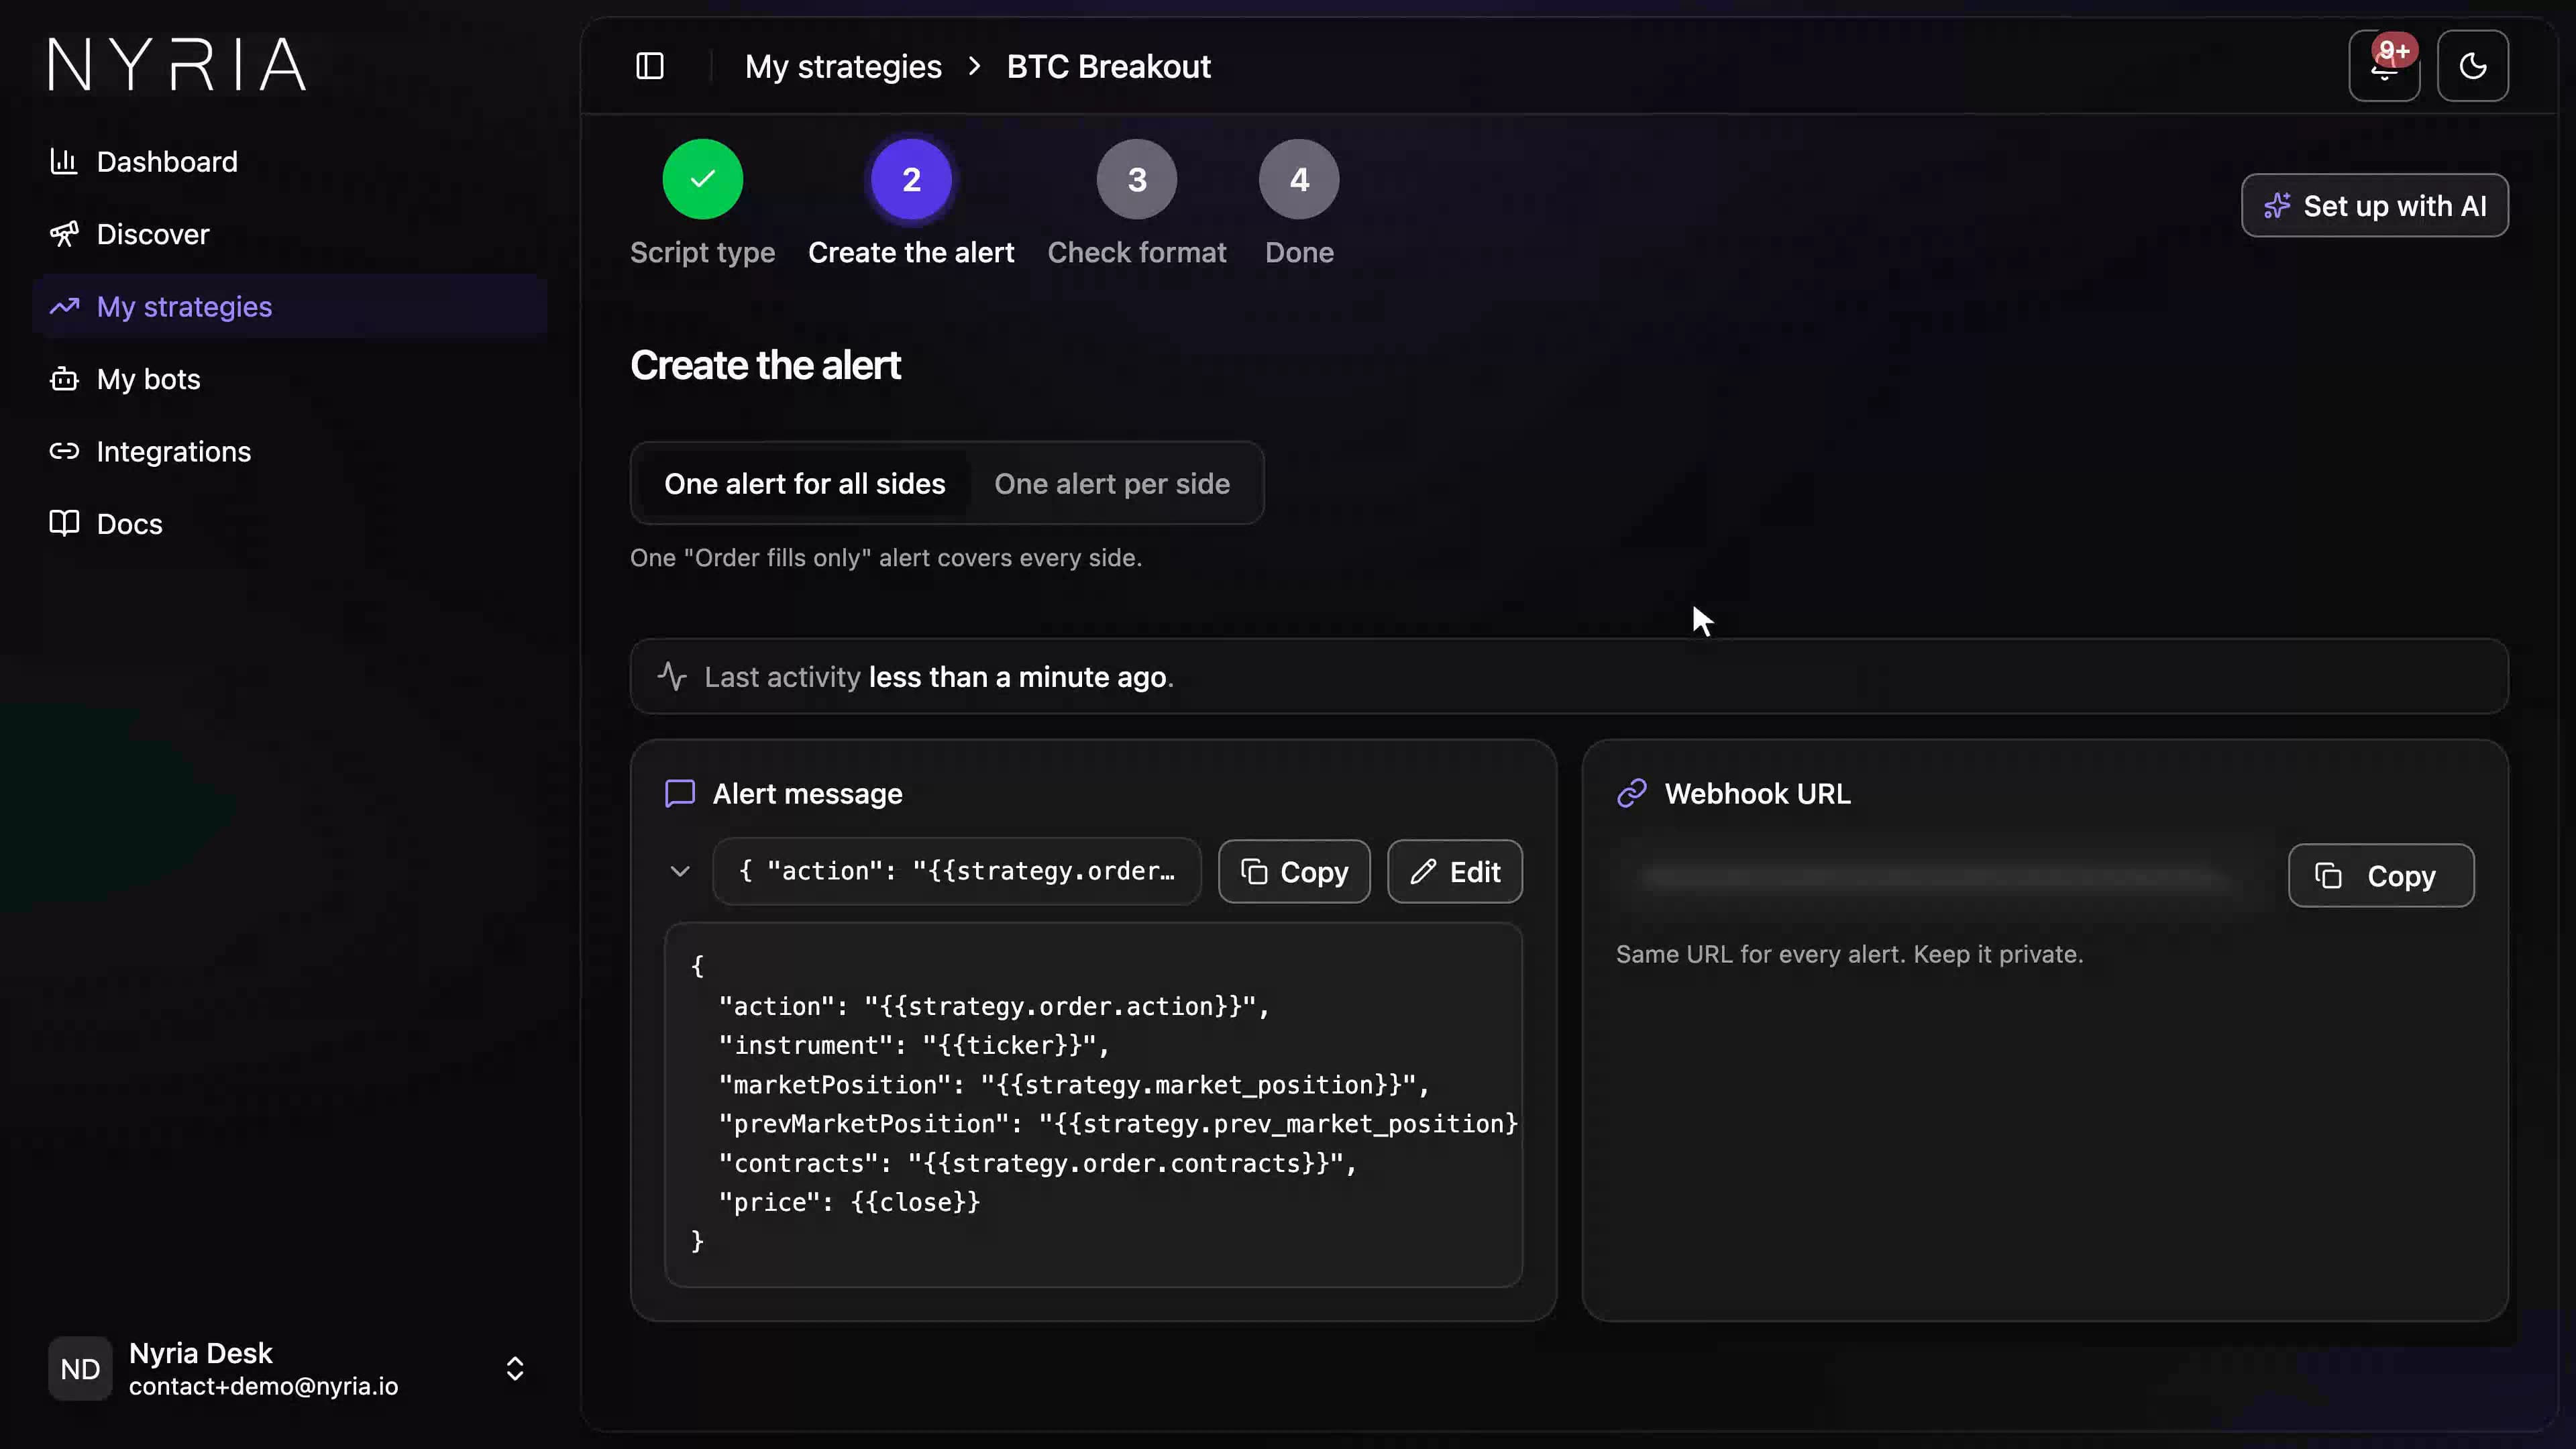Expand the Nyria Desk account switcher

515,1368
